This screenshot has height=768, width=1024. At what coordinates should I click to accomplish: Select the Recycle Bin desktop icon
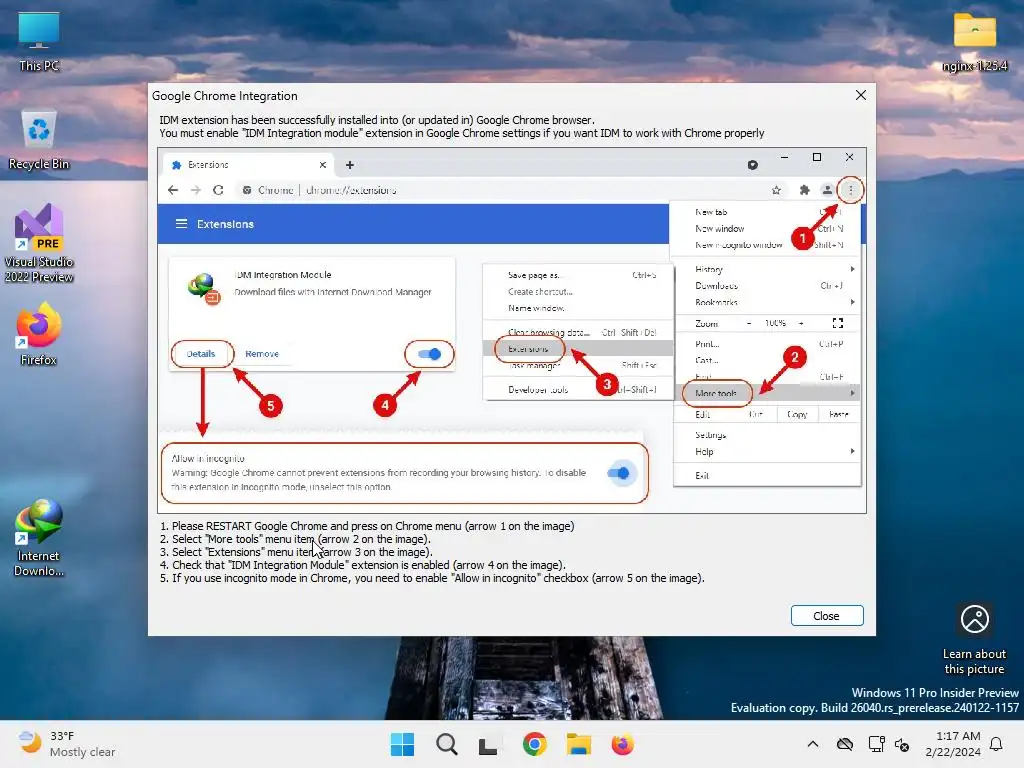point(39,139)
